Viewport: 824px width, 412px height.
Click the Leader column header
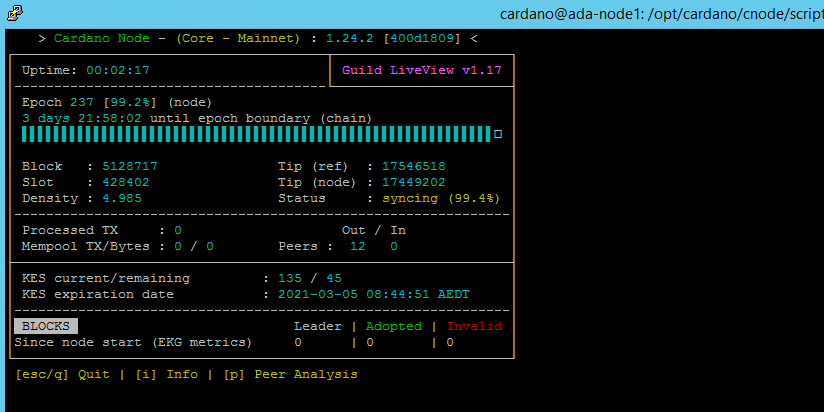(317, 326)
